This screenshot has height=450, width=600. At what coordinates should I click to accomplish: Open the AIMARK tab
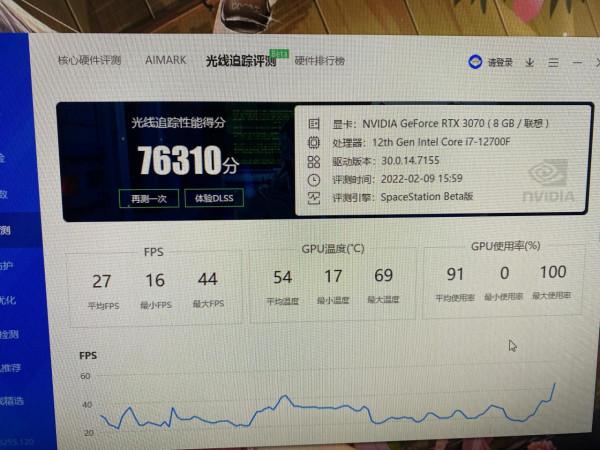[165, 60]
